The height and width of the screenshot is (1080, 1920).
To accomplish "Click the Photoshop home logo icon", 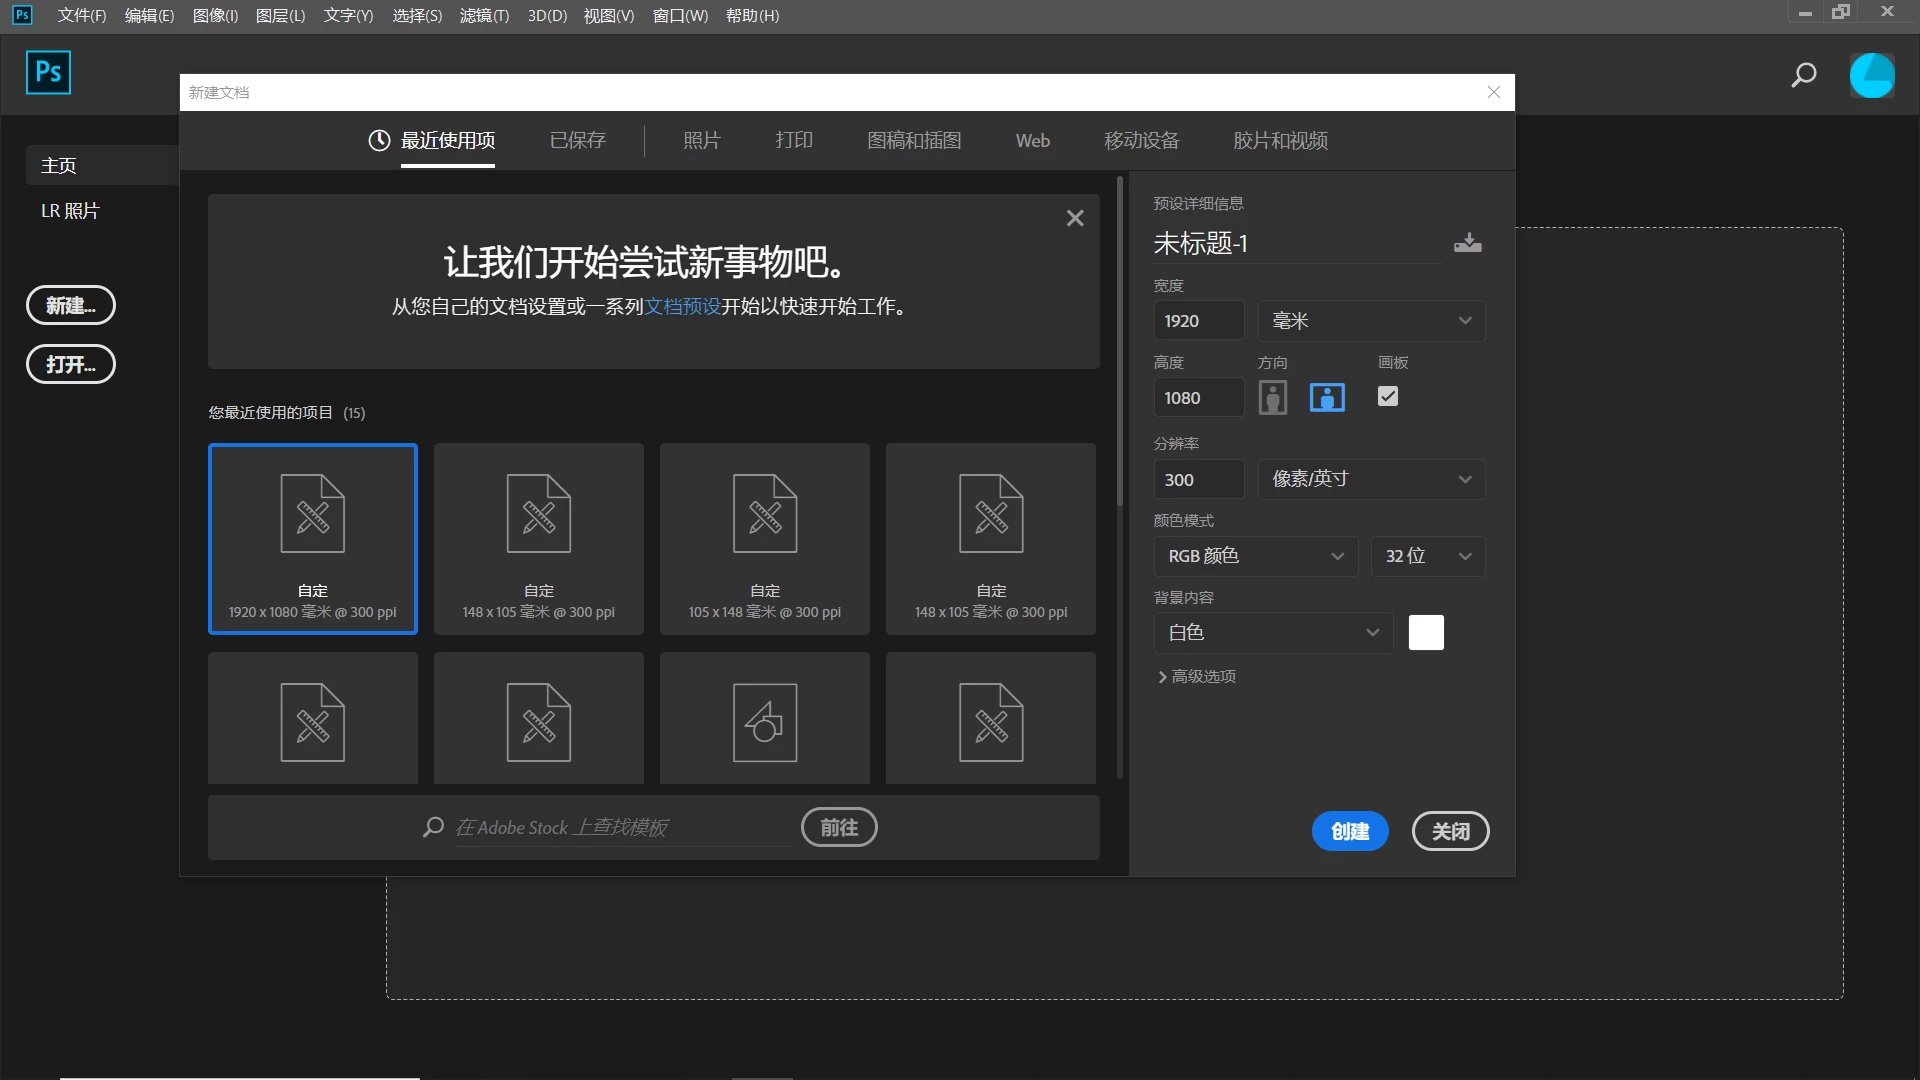I will (48, 72).
